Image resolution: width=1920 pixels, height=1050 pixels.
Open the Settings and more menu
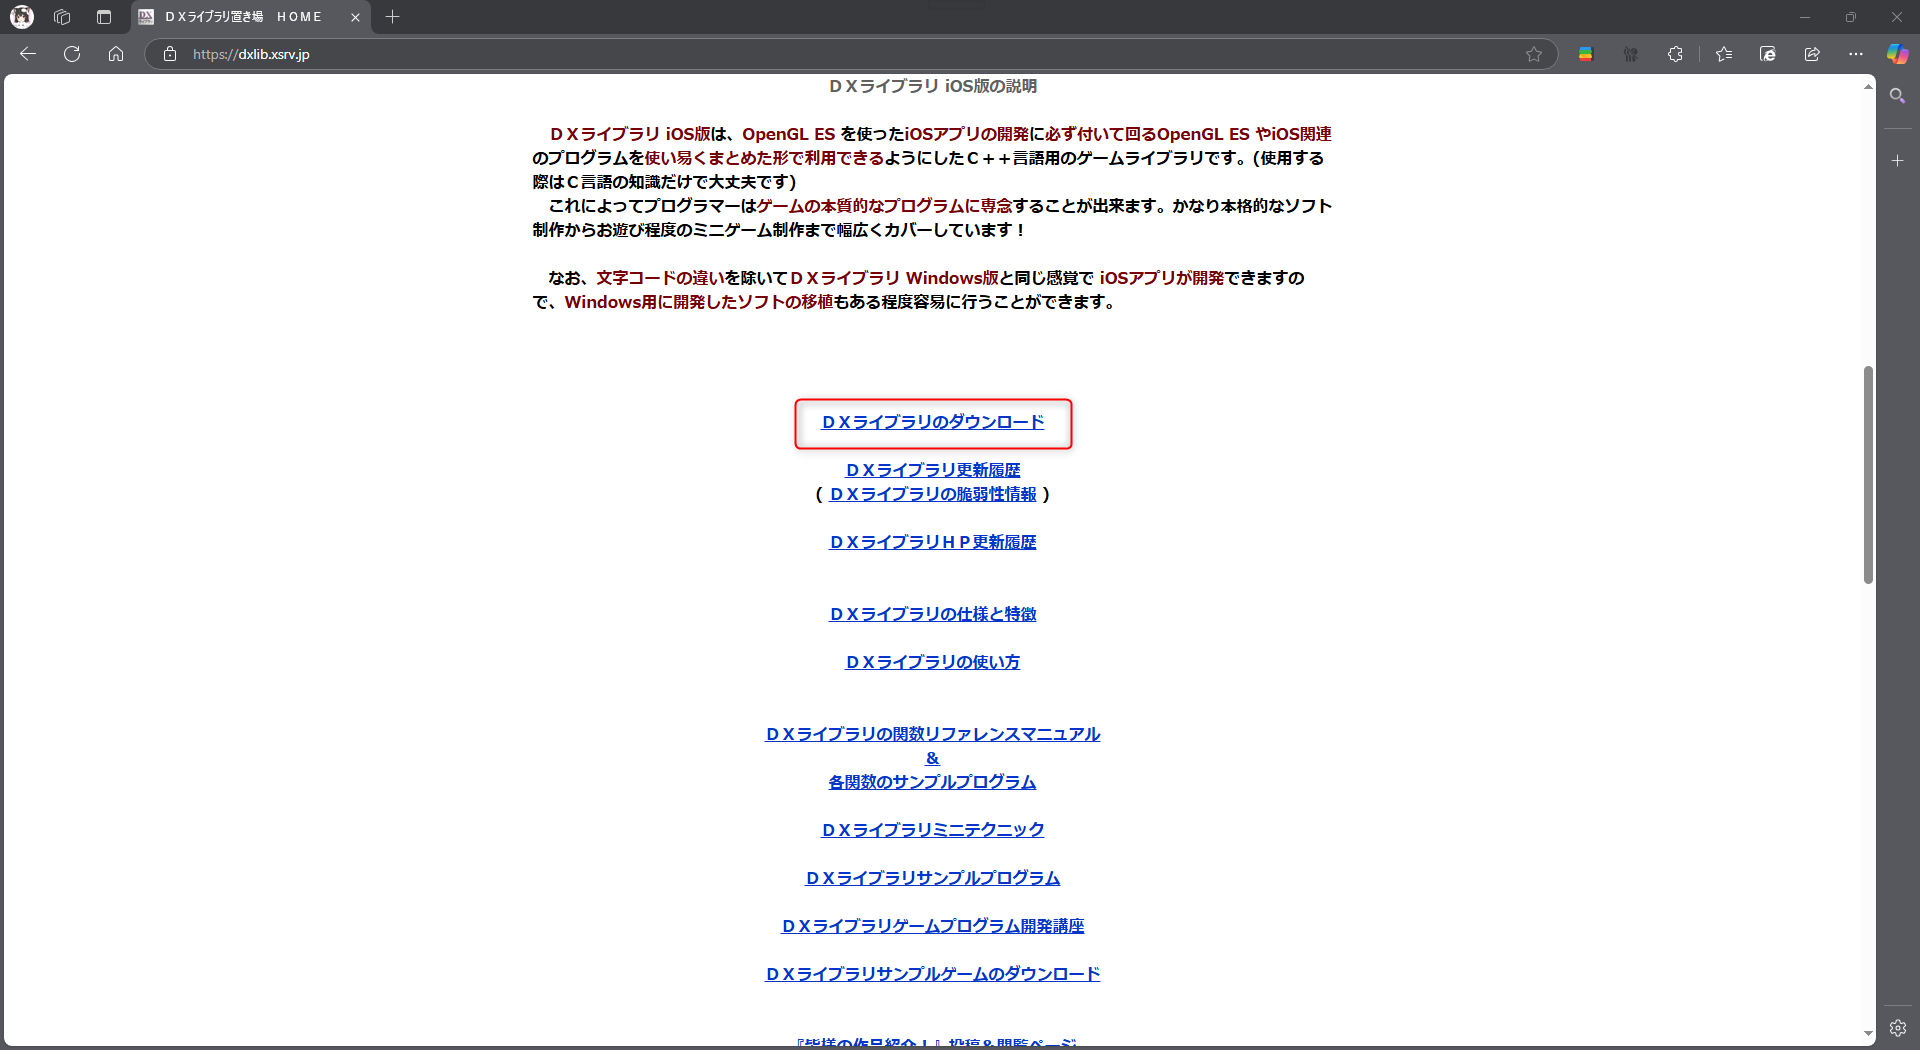click(x=1857, y=54)
